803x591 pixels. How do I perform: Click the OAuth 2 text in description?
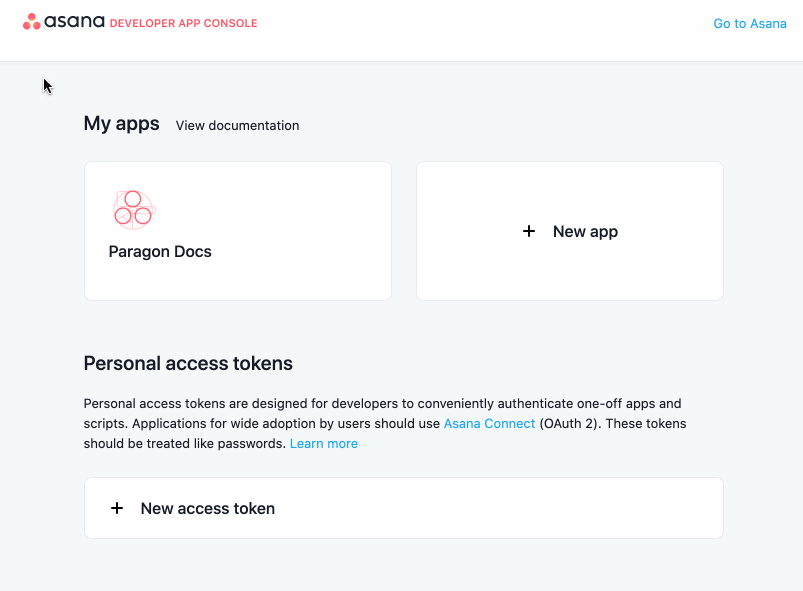570,424
